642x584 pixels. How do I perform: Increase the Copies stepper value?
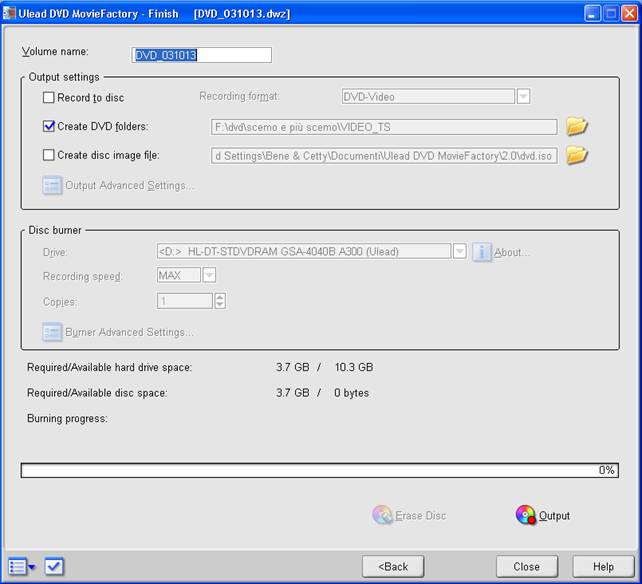point(220,297)
